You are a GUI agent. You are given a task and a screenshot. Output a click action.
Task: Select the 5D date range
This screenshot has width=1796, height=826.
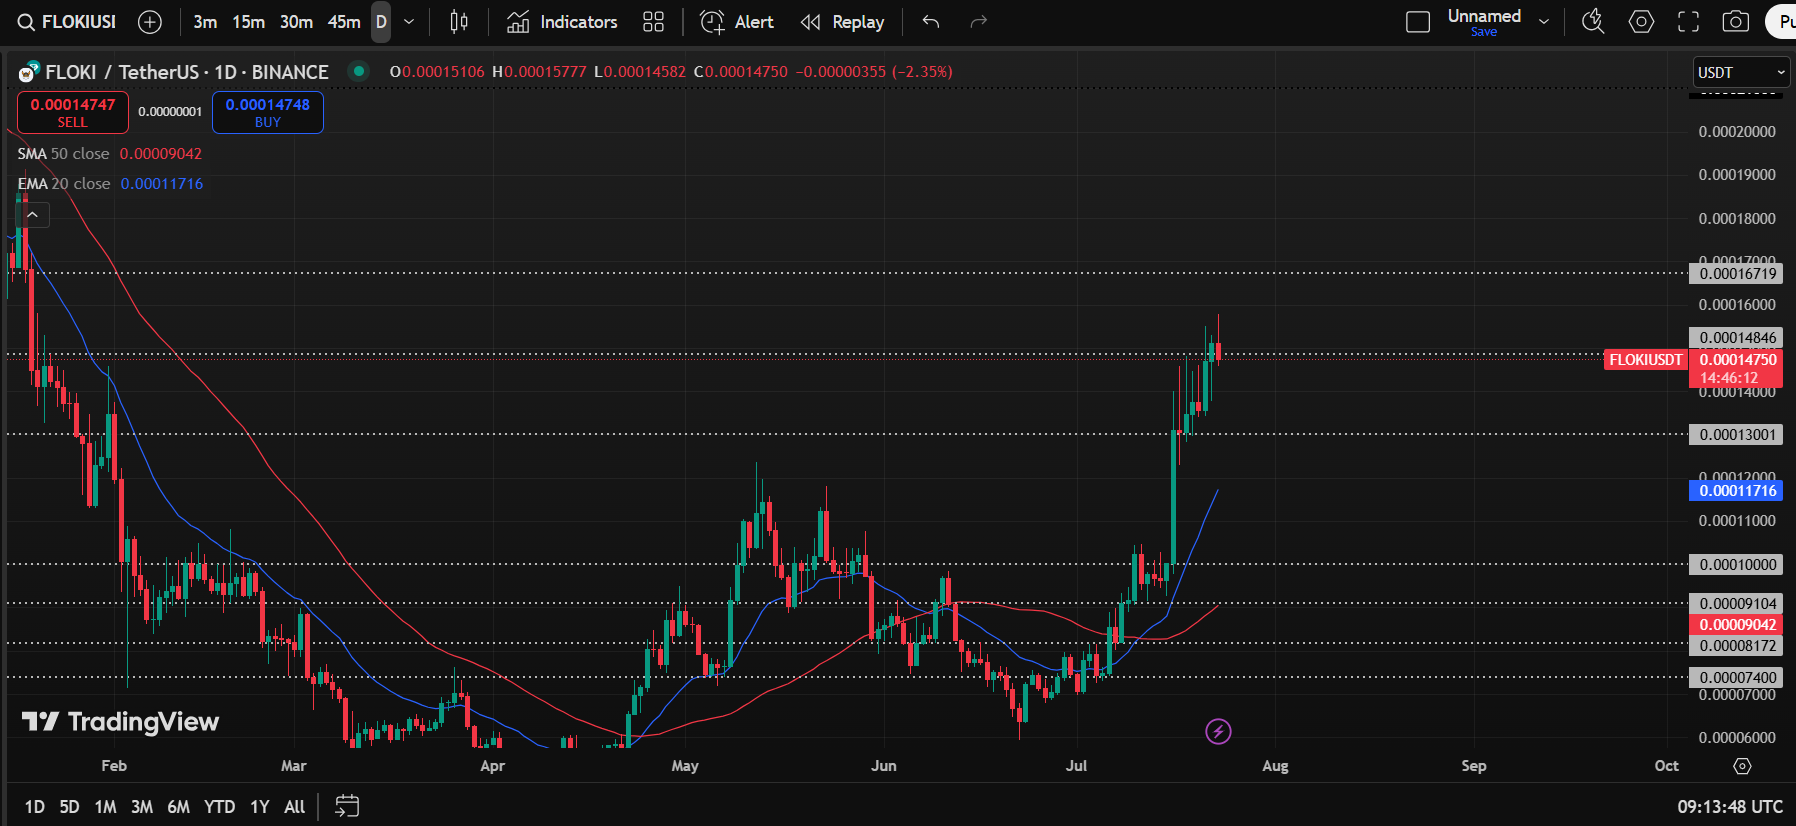(x=69, y=807)
